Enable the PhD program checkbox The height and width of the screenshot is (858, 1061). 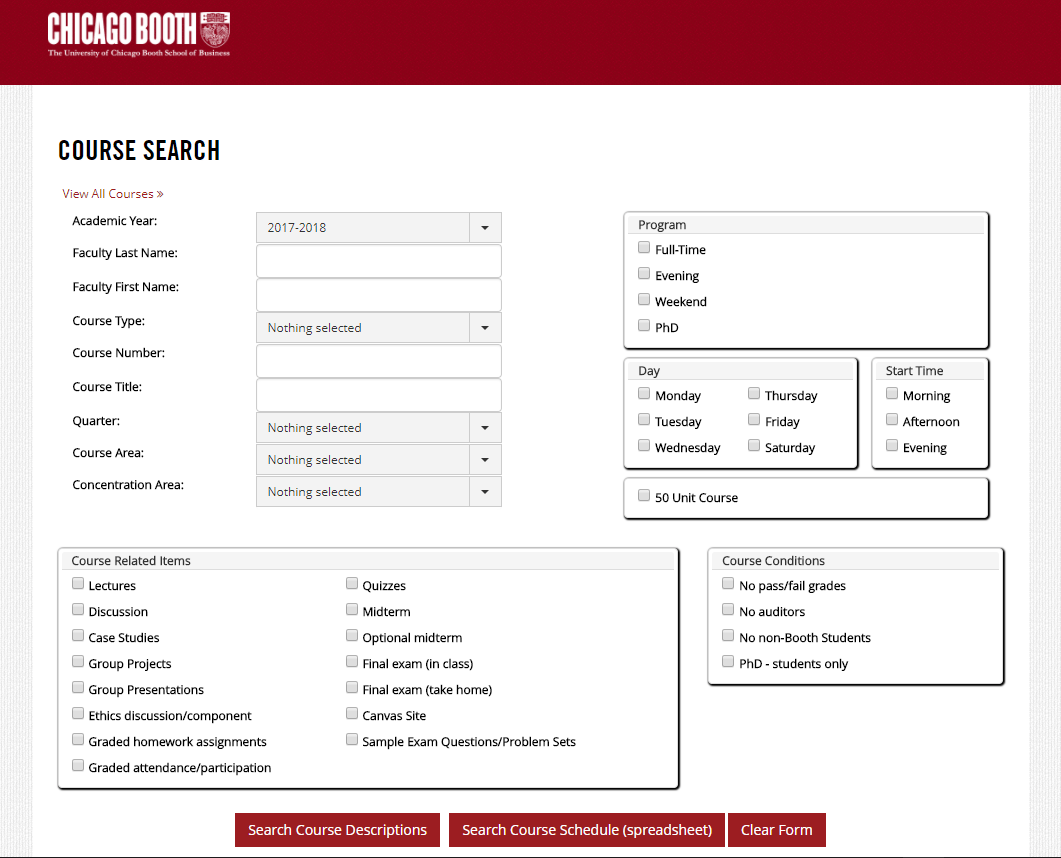point(644,326)
